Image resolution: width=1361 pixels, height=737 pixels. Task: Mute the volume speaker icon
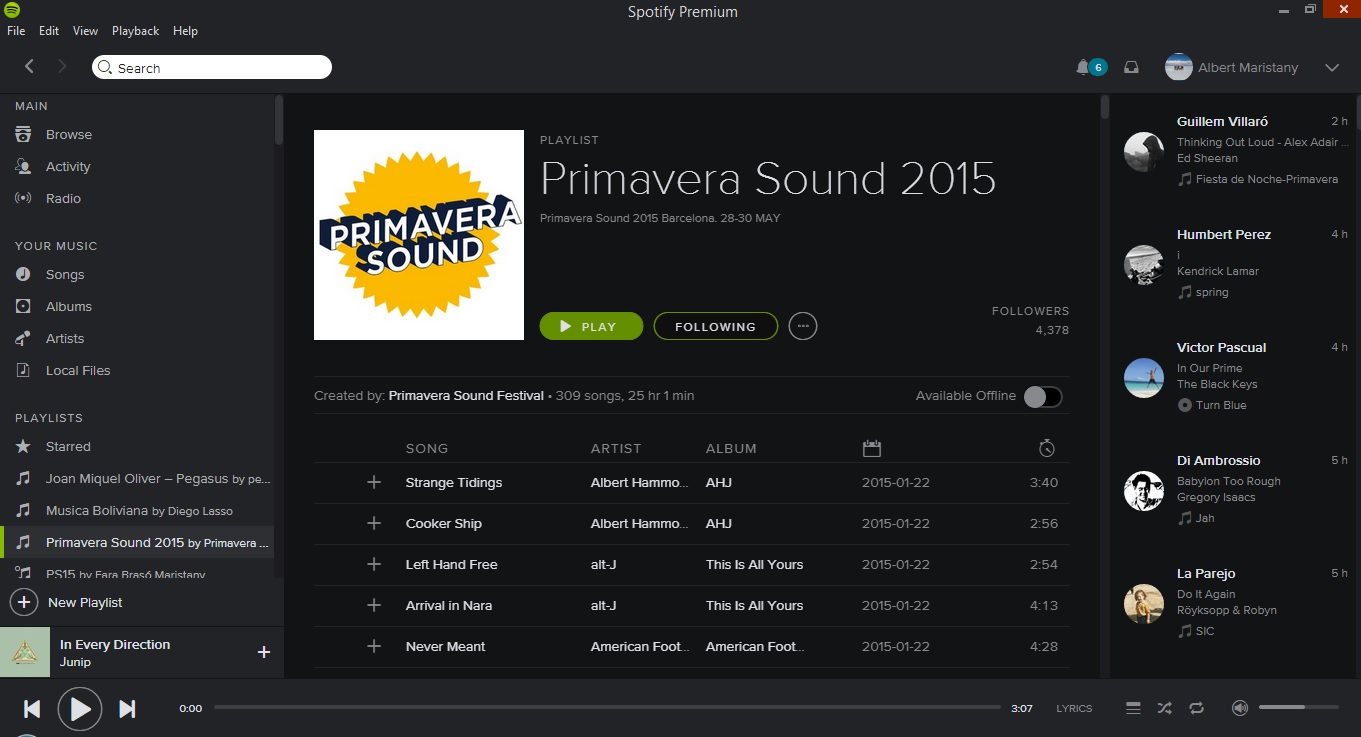[1240, 708]
